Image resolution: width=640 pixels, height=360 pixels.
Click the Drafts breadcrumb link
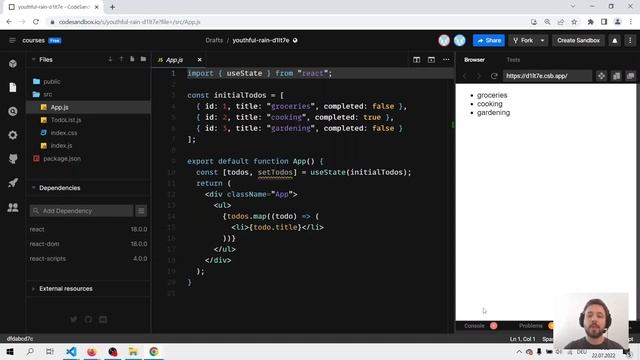(214, 40)
